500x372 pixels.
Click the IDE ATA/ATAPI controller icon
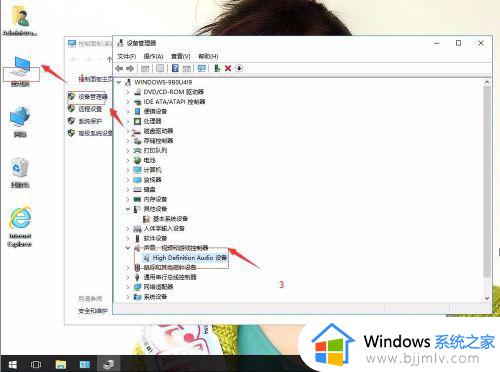(138, 102)
